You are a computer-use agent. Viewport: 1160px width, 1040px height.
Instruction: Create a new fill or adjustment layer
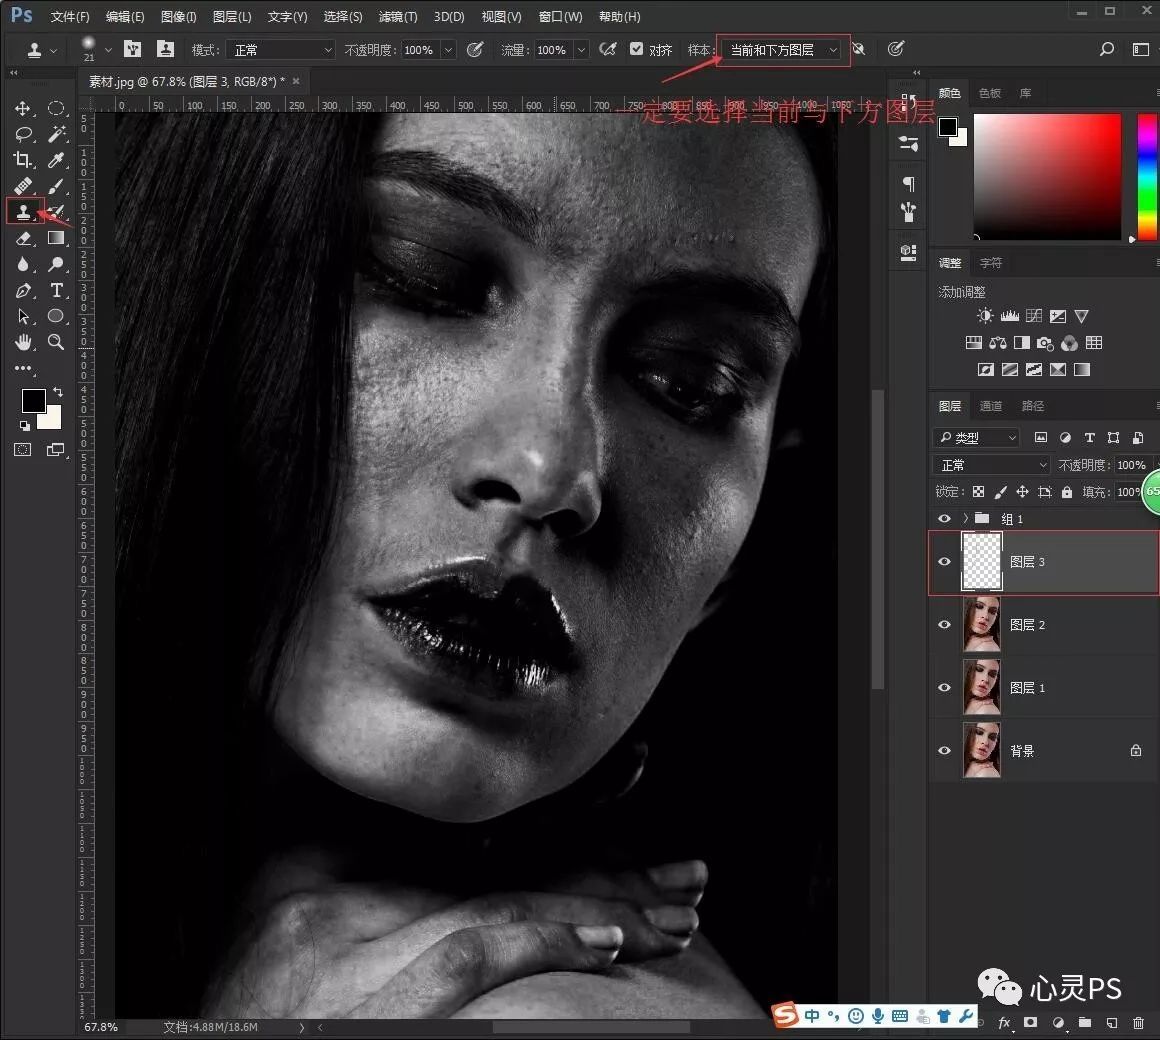tap(1058, 1022)
